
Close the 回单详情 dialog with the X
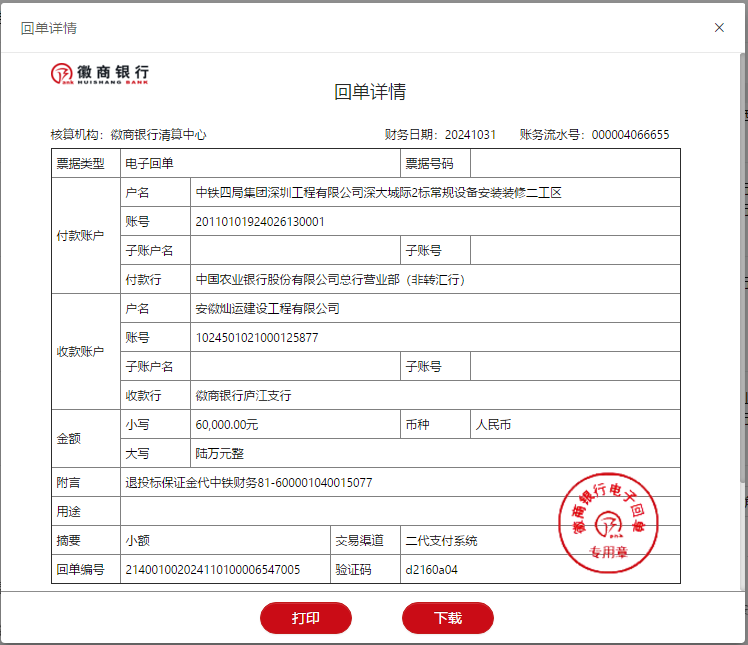[719, 27]
